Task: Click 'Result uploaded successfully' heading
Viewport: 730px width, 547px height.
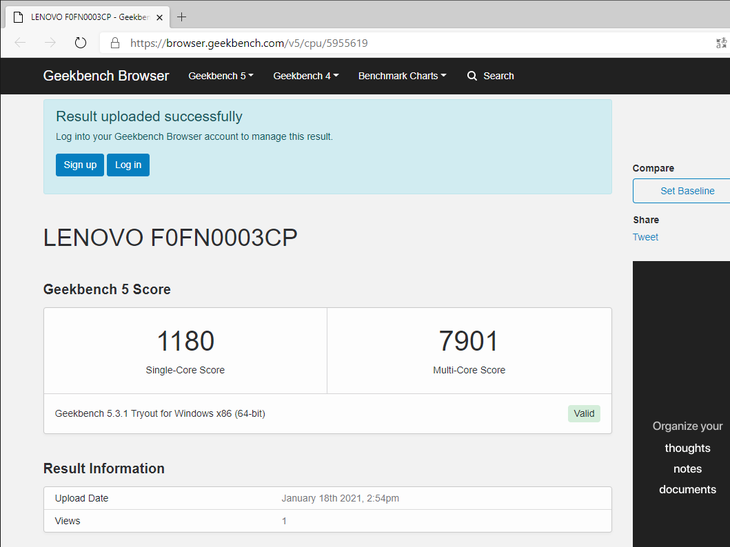Action: click(149, 116)
